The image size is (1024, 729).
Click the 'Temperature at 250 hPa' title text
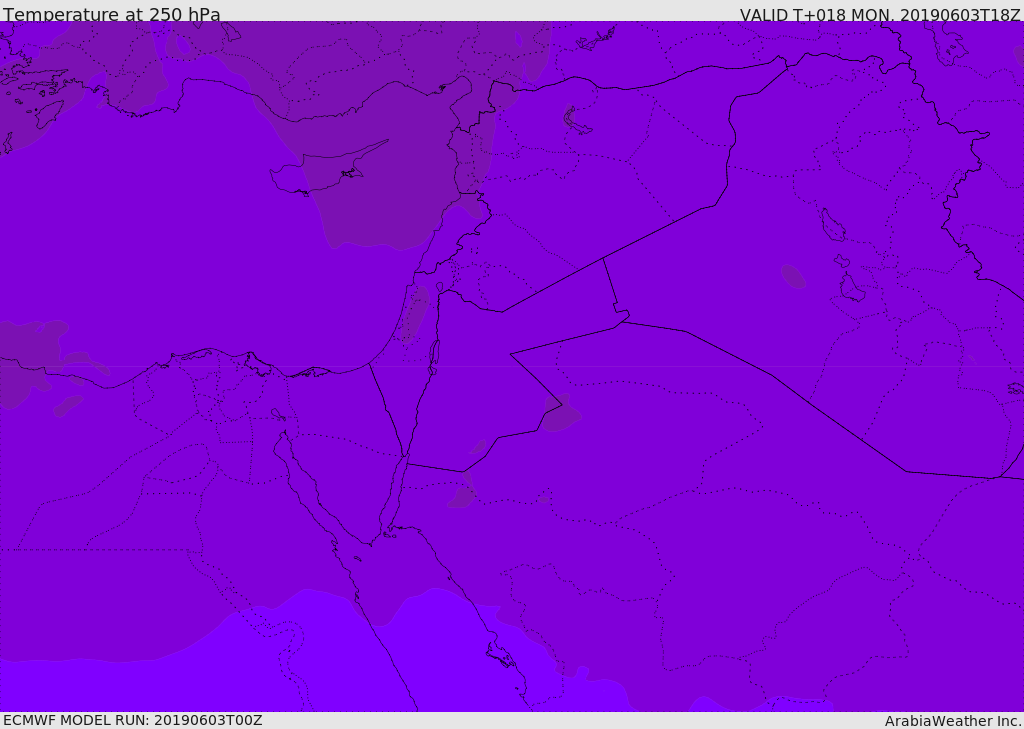(112, 14)
